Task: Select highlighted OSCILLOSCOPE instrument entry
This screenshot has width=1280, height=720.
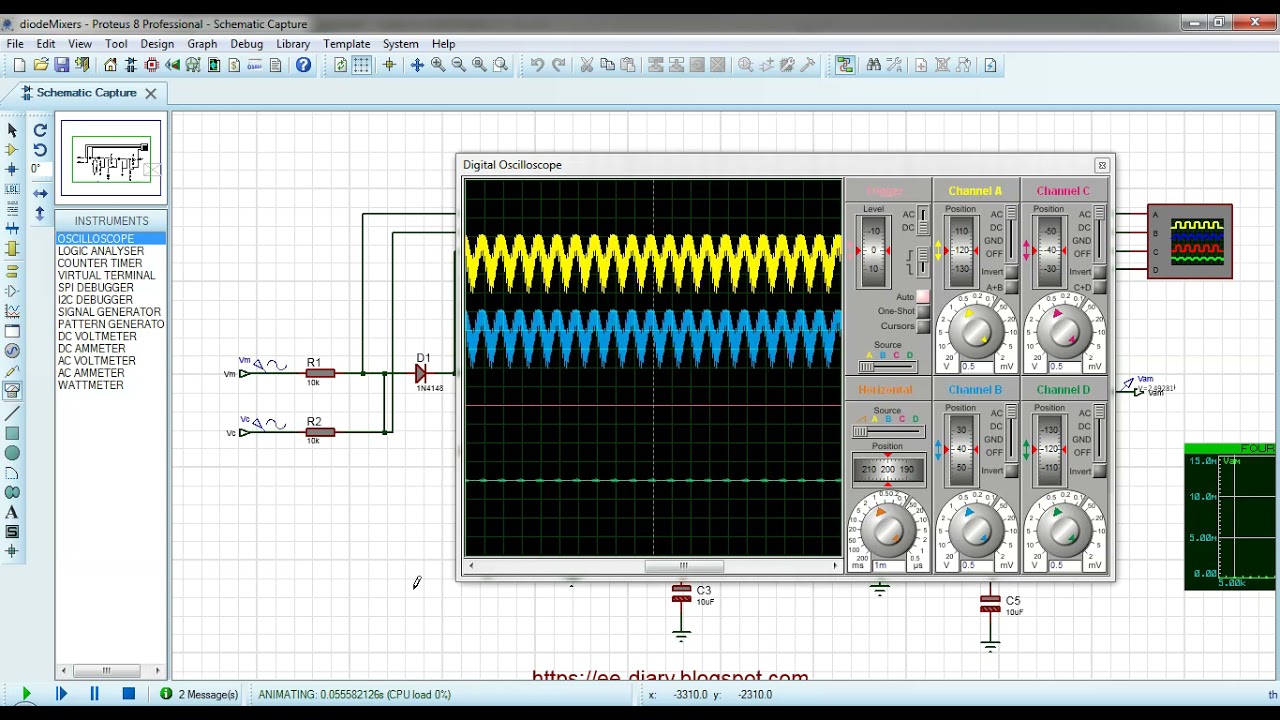Action: pos(110,239)
